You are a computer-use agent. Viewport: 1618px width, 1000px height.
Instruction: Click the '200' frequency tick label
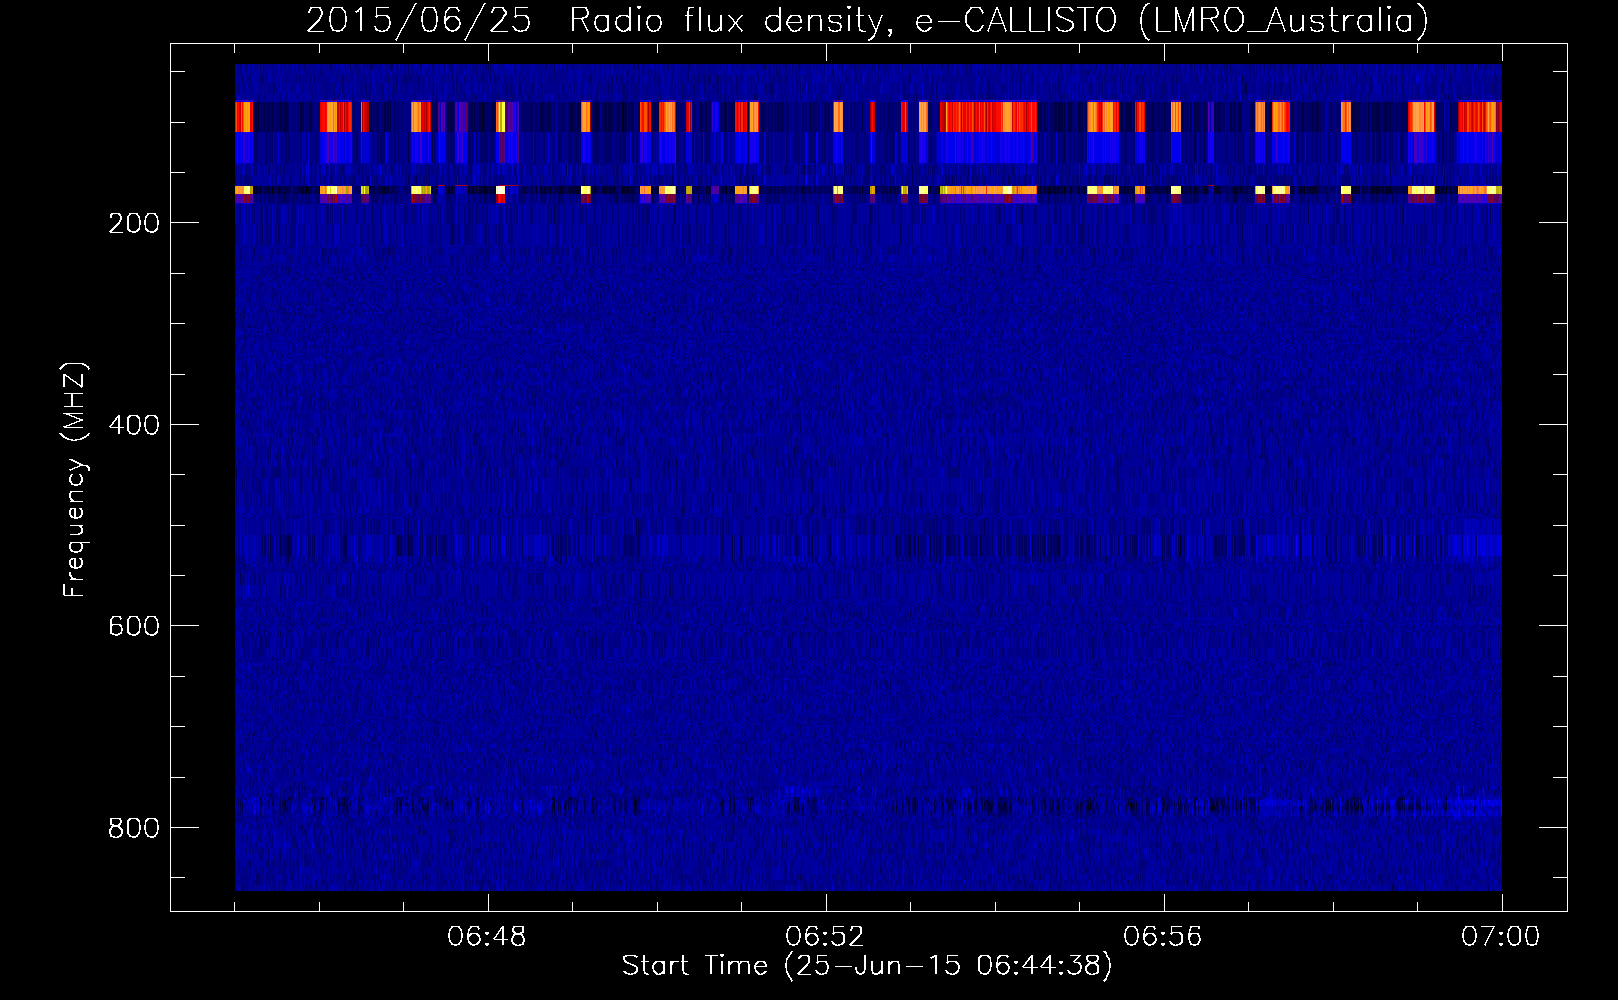(134, 223)
